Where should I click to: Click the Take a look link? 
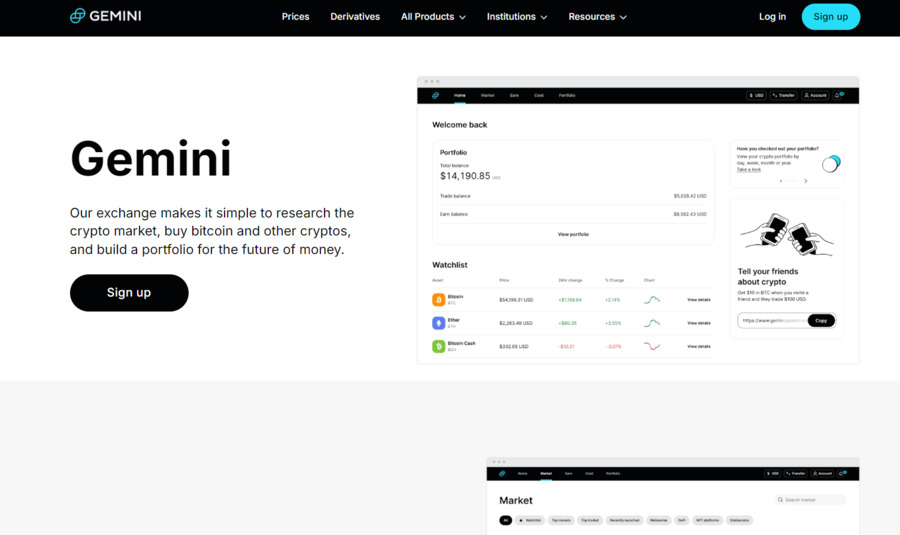tap(748, 170)
